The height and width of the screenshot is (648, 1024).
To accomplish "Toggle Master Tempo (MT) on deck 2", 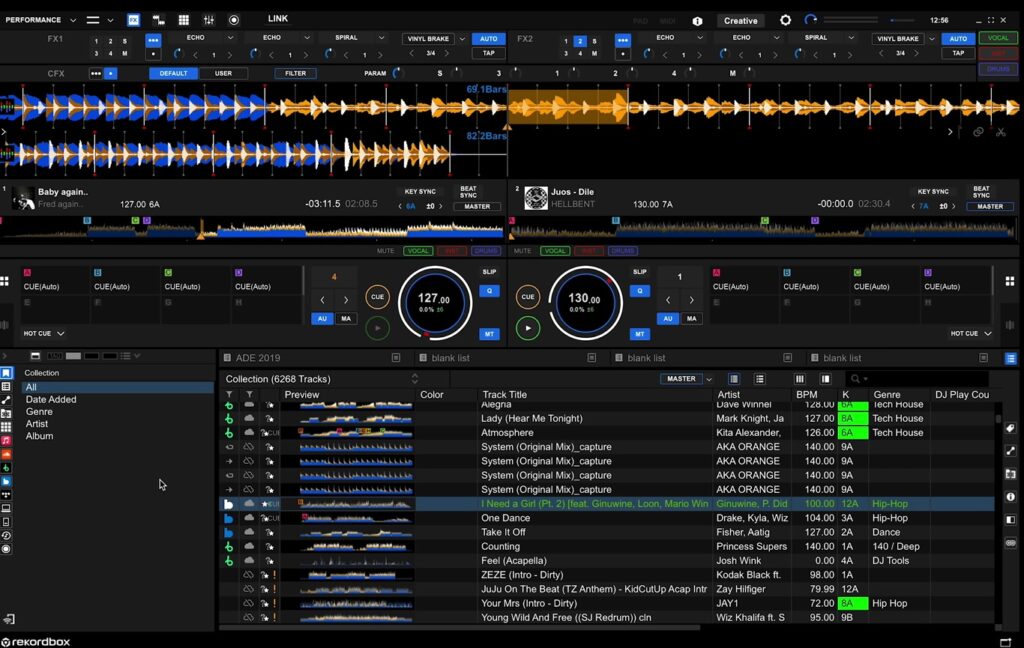I will pos(640,334).
